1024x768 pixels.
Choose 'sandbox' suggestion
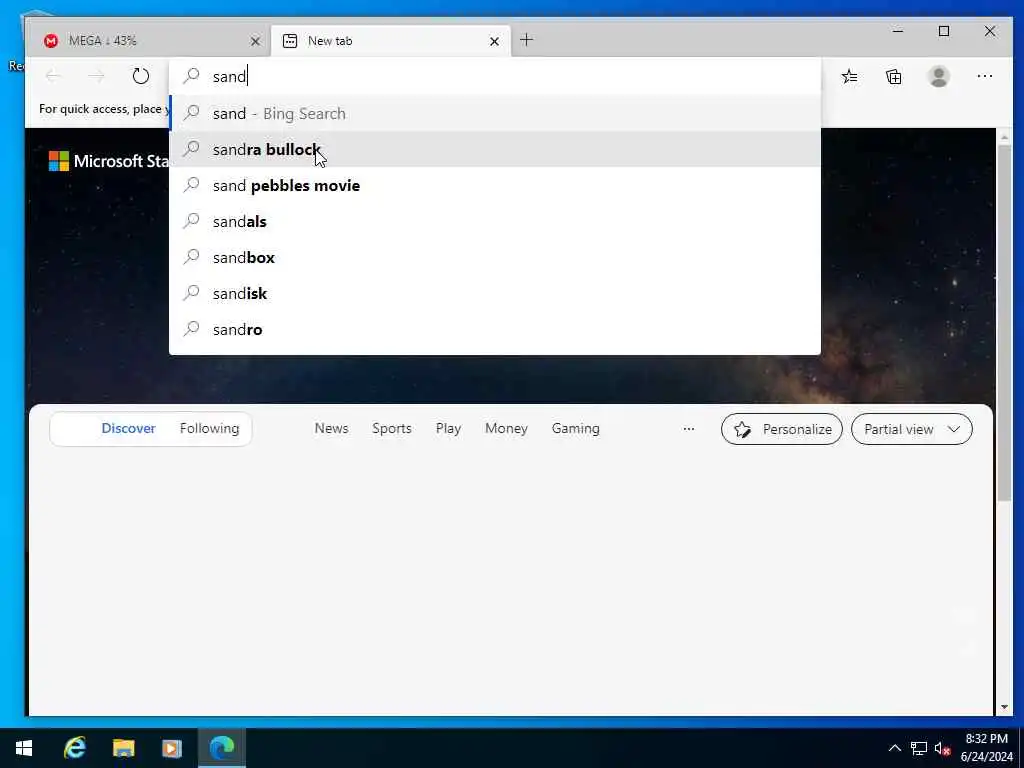[494, 257]
